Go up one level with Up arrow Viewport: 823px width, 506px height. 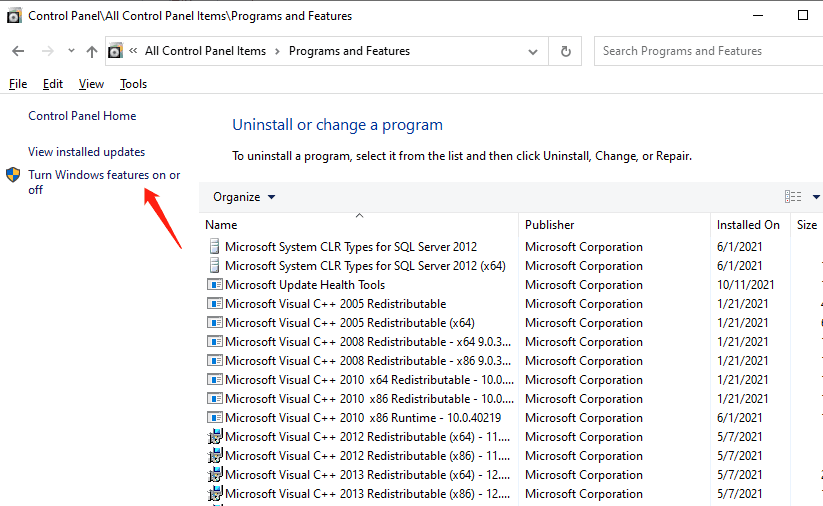point(92,51)
